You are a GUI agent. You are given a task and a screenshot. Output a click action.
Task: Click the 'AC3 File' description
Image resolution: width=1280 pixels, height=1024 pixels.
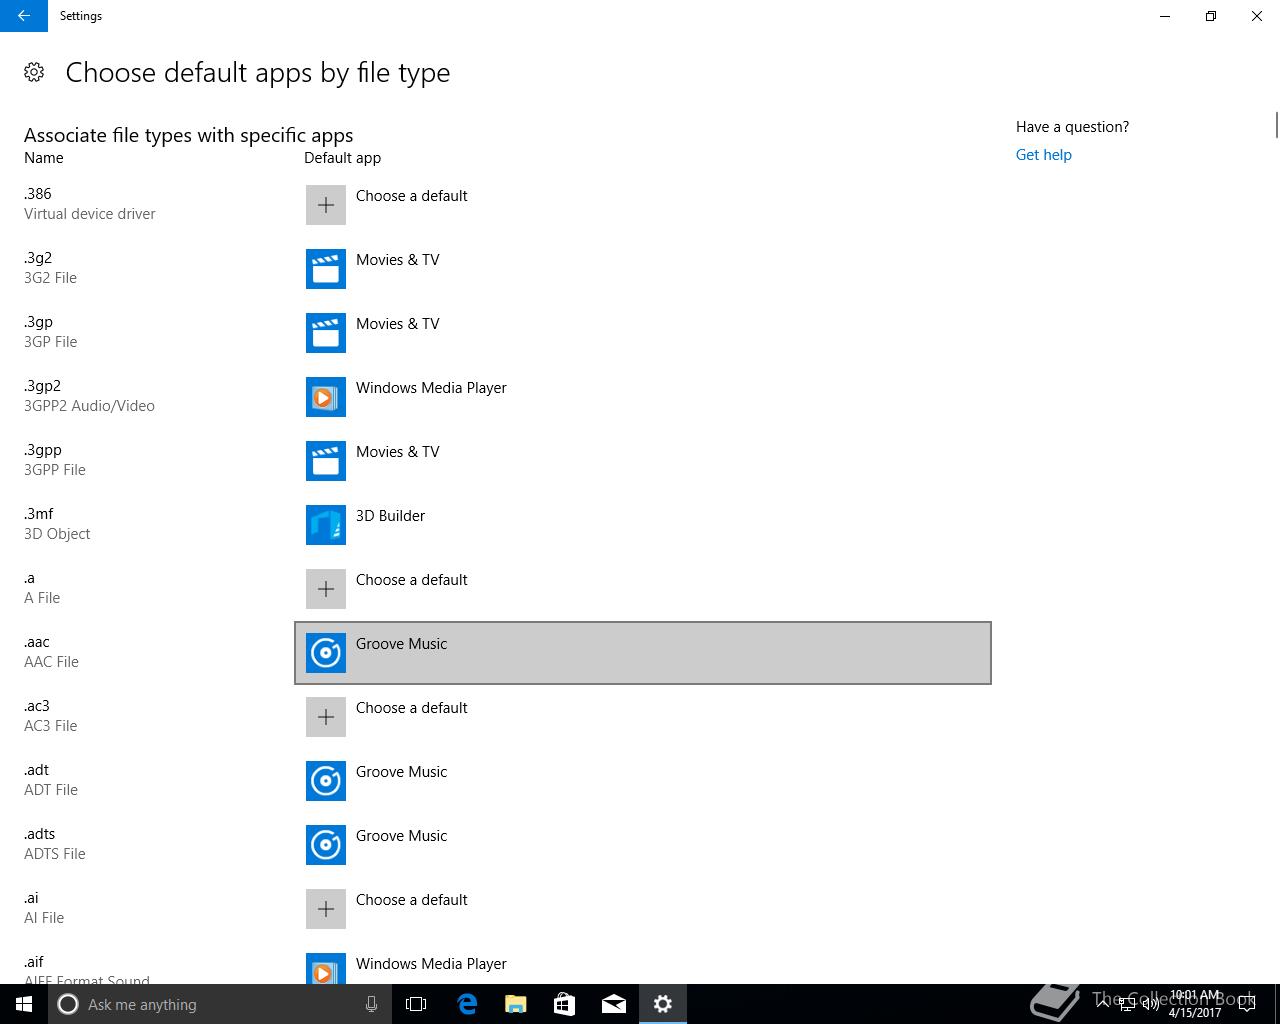pyautogui.click(x=50, y=726)
